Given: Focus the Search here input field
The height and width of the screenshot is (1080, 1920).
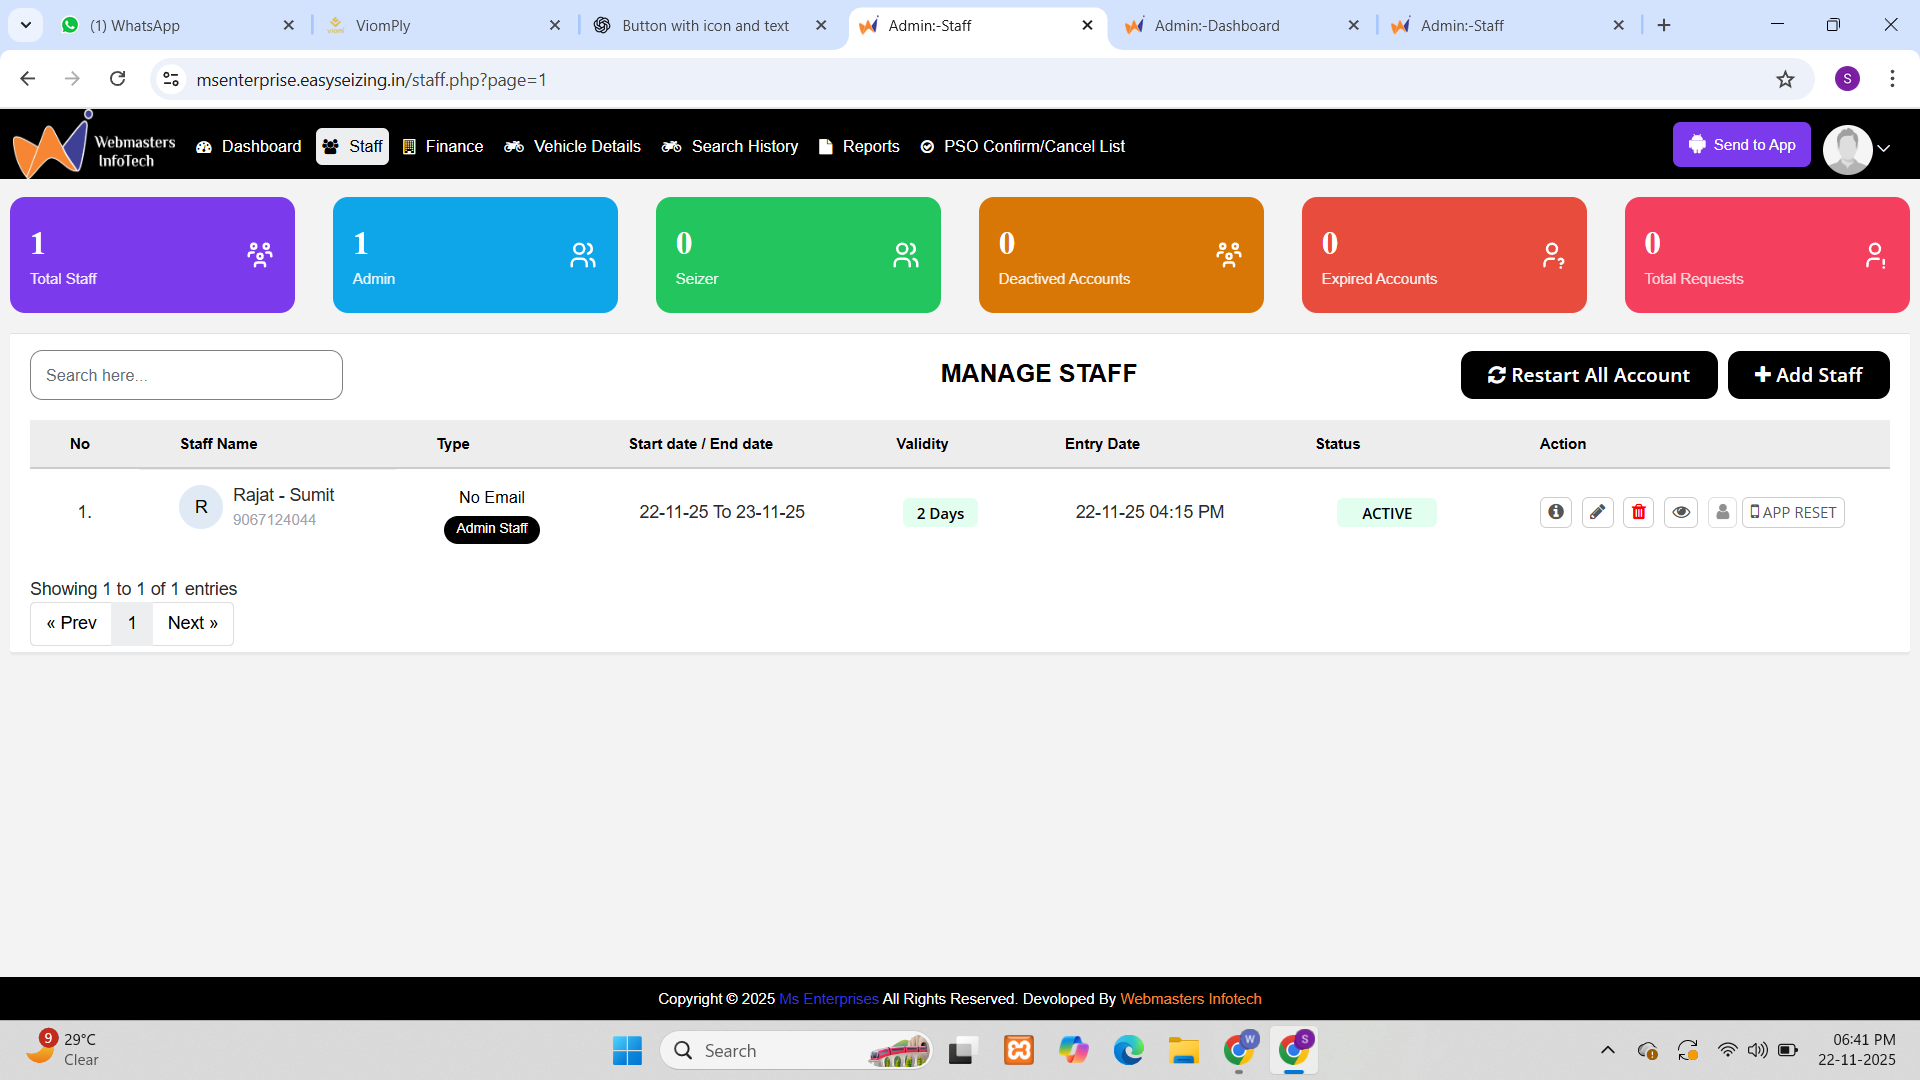Looking at the screenshot, I should tap(186, 375).
